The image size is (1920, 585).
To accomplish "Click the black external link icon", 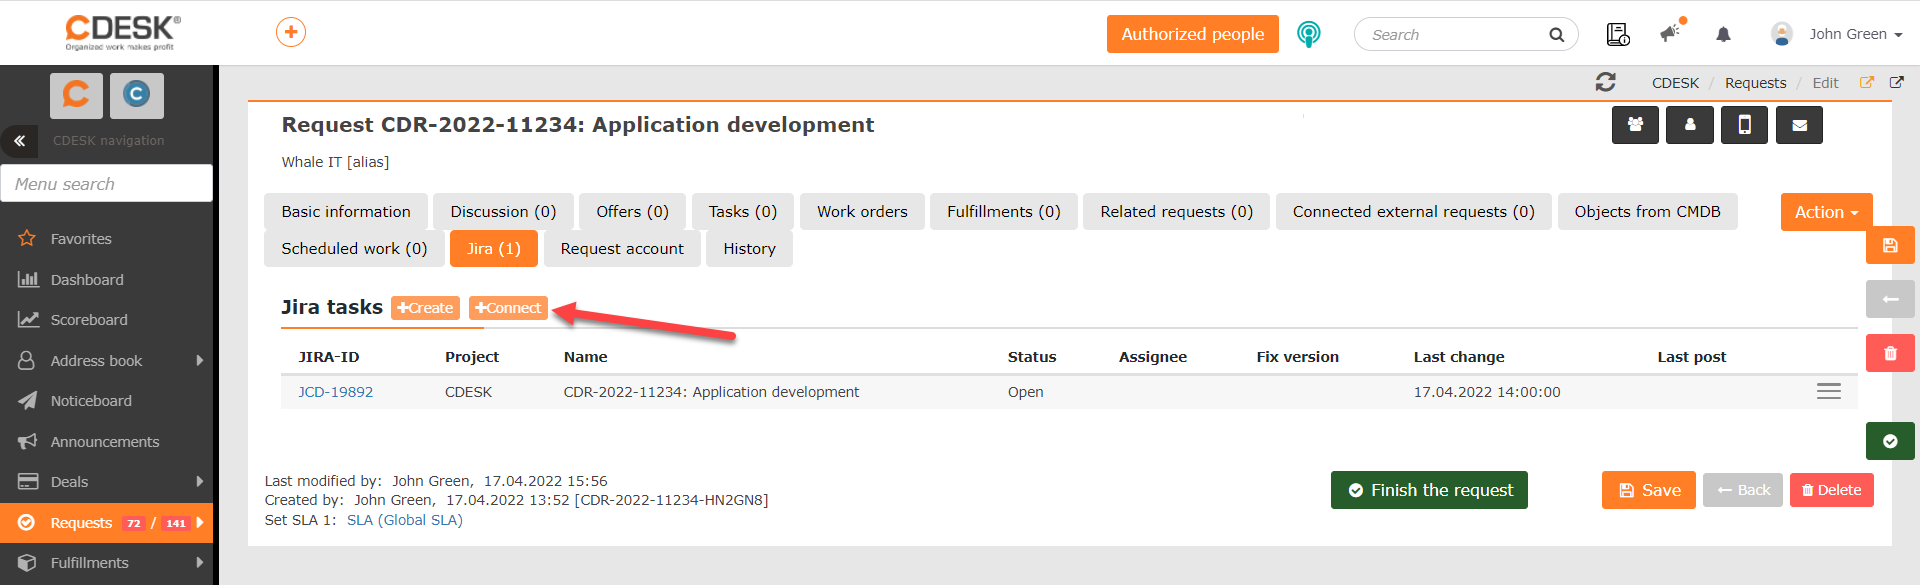I will 1896,82.
